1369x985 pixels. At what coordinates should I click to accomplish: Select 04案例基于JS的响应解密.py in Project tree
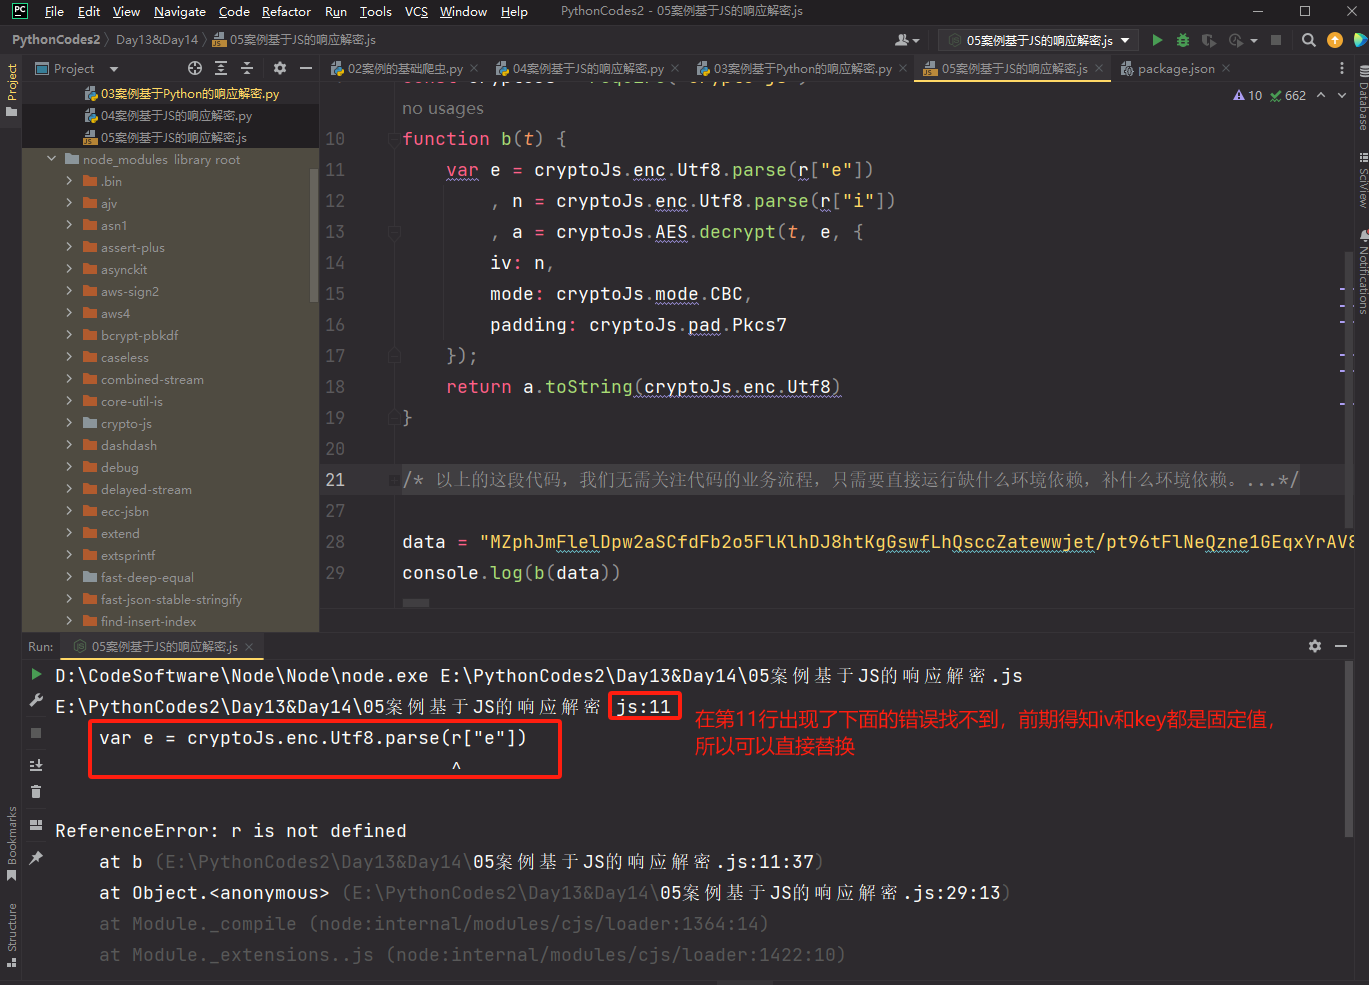pos(176,116)
